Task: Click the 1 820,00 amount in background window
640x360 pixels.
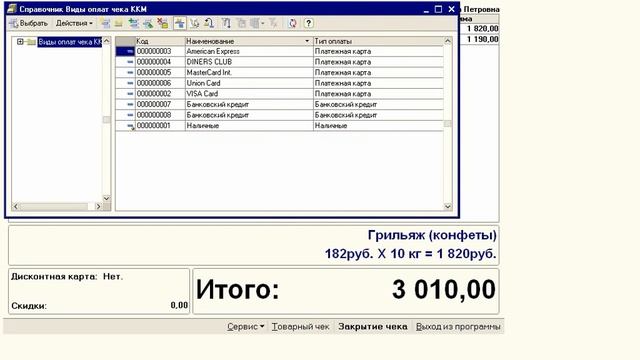Action: coord(482,29)
